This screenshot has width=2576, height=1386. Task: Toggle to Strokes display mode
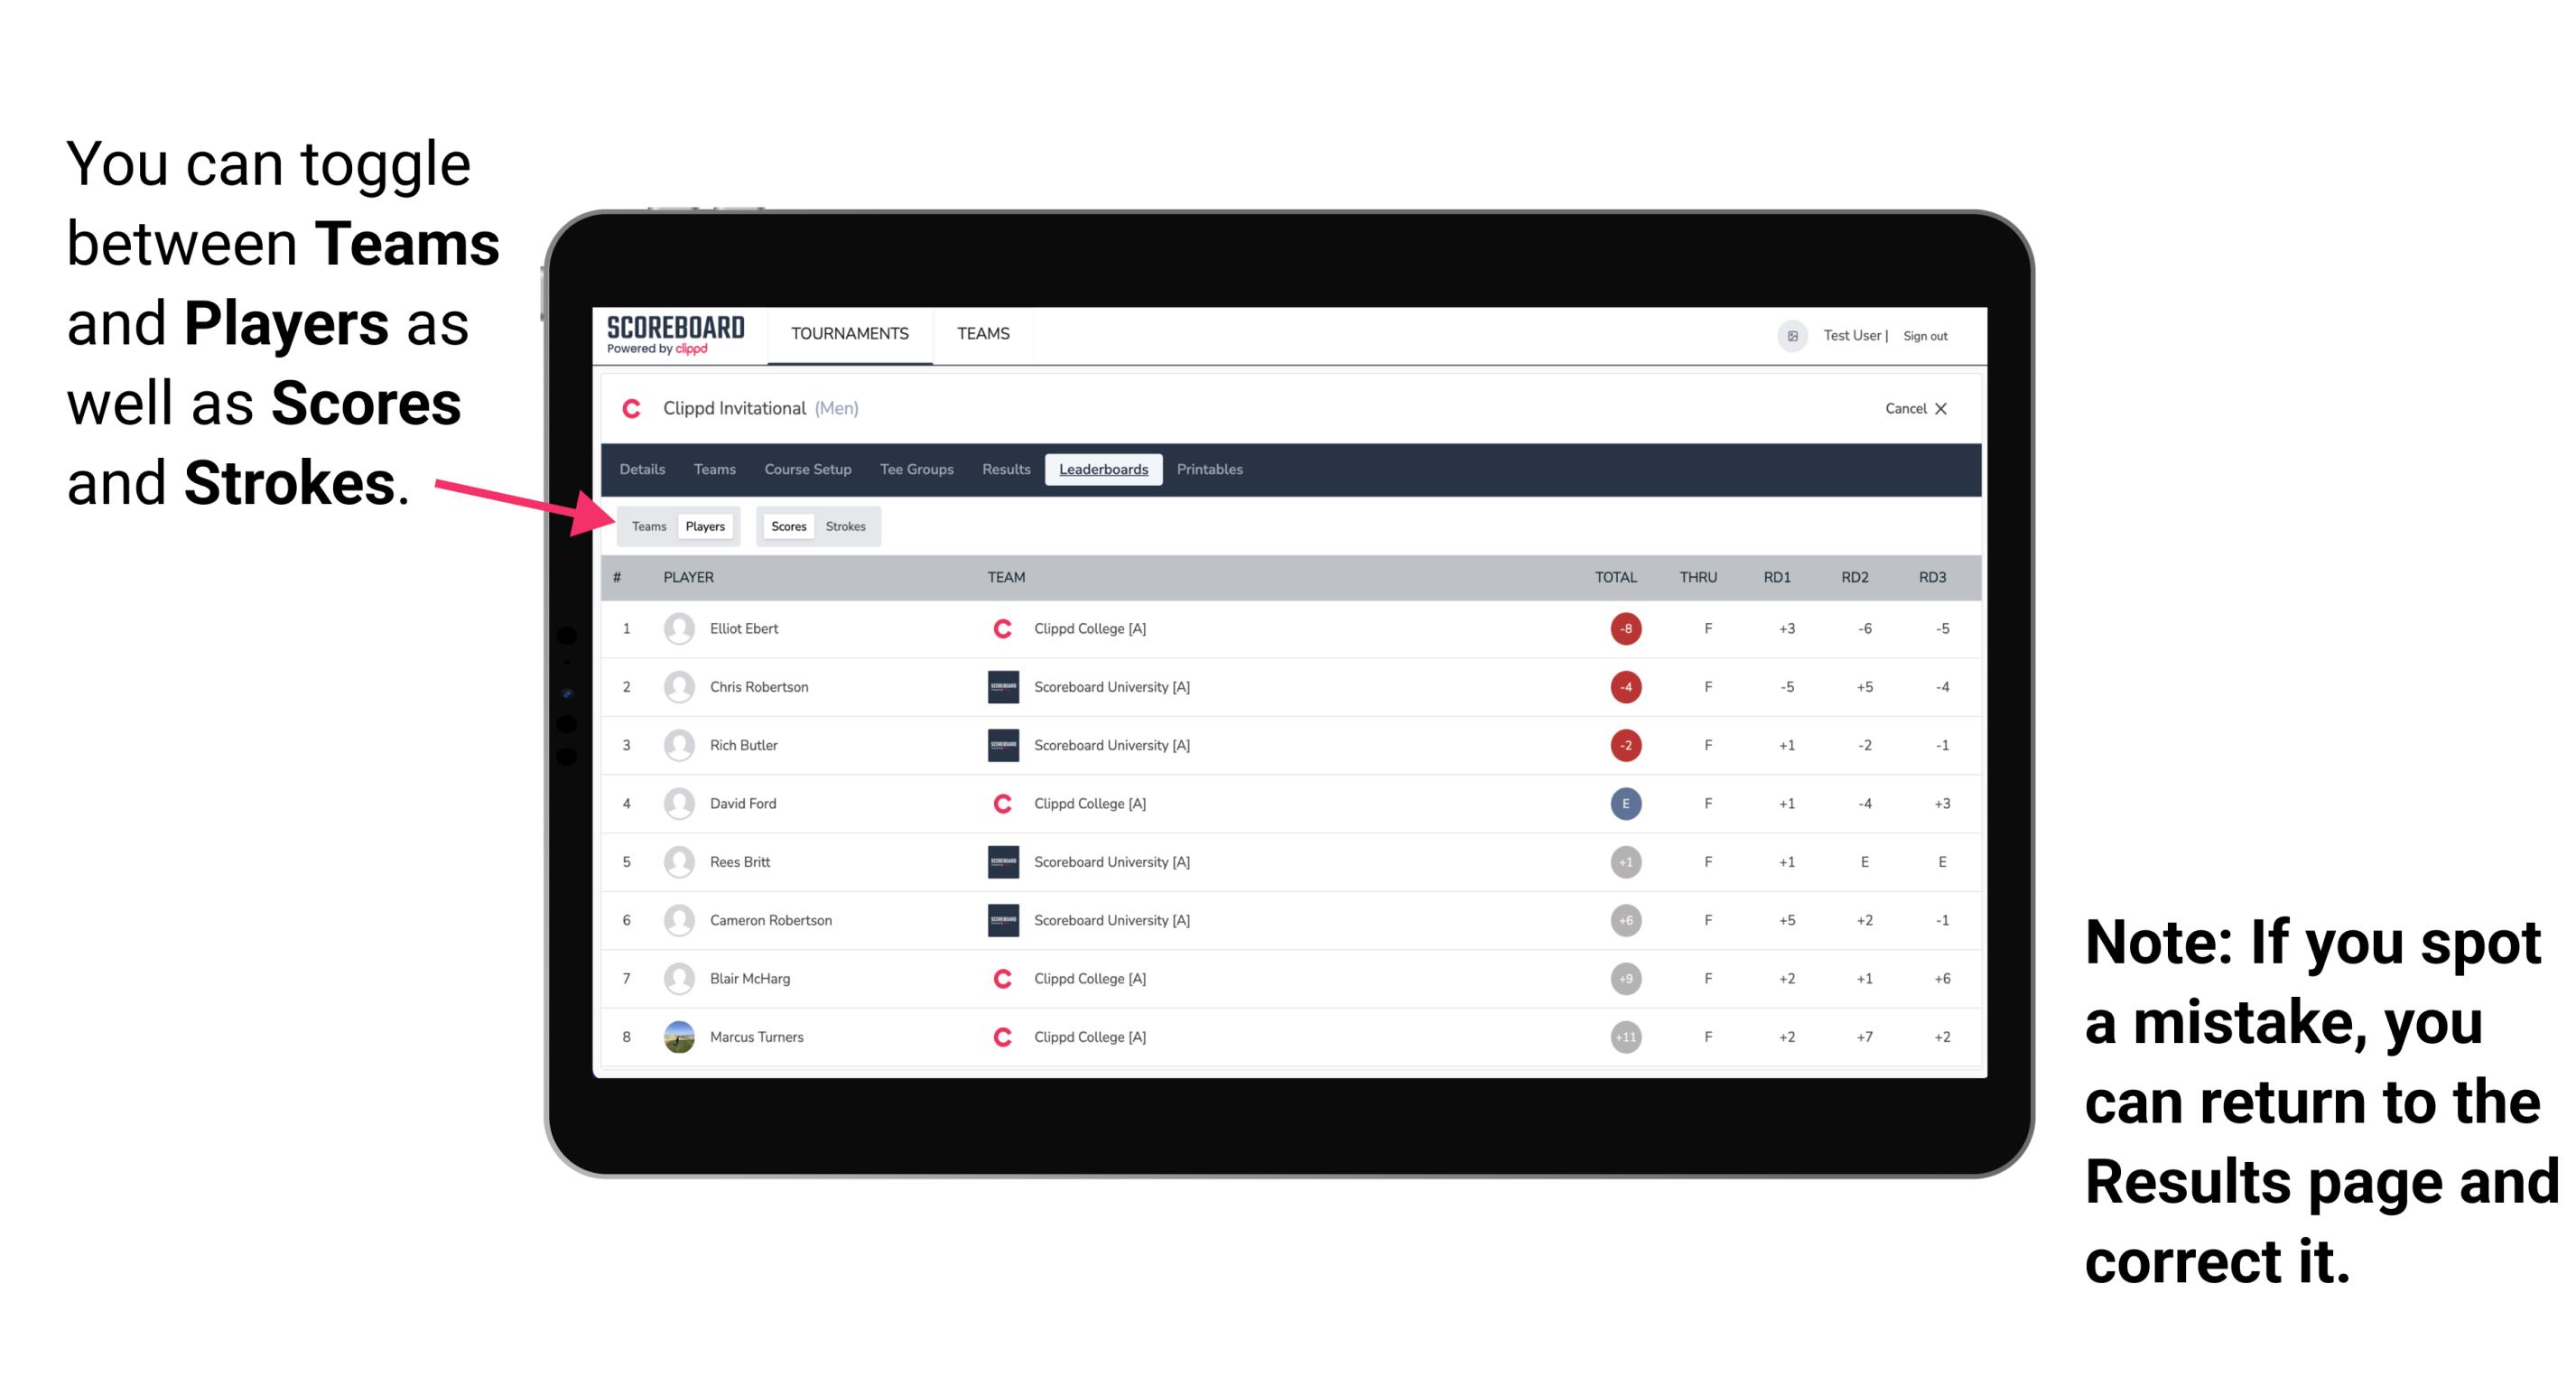click(848, 526)
